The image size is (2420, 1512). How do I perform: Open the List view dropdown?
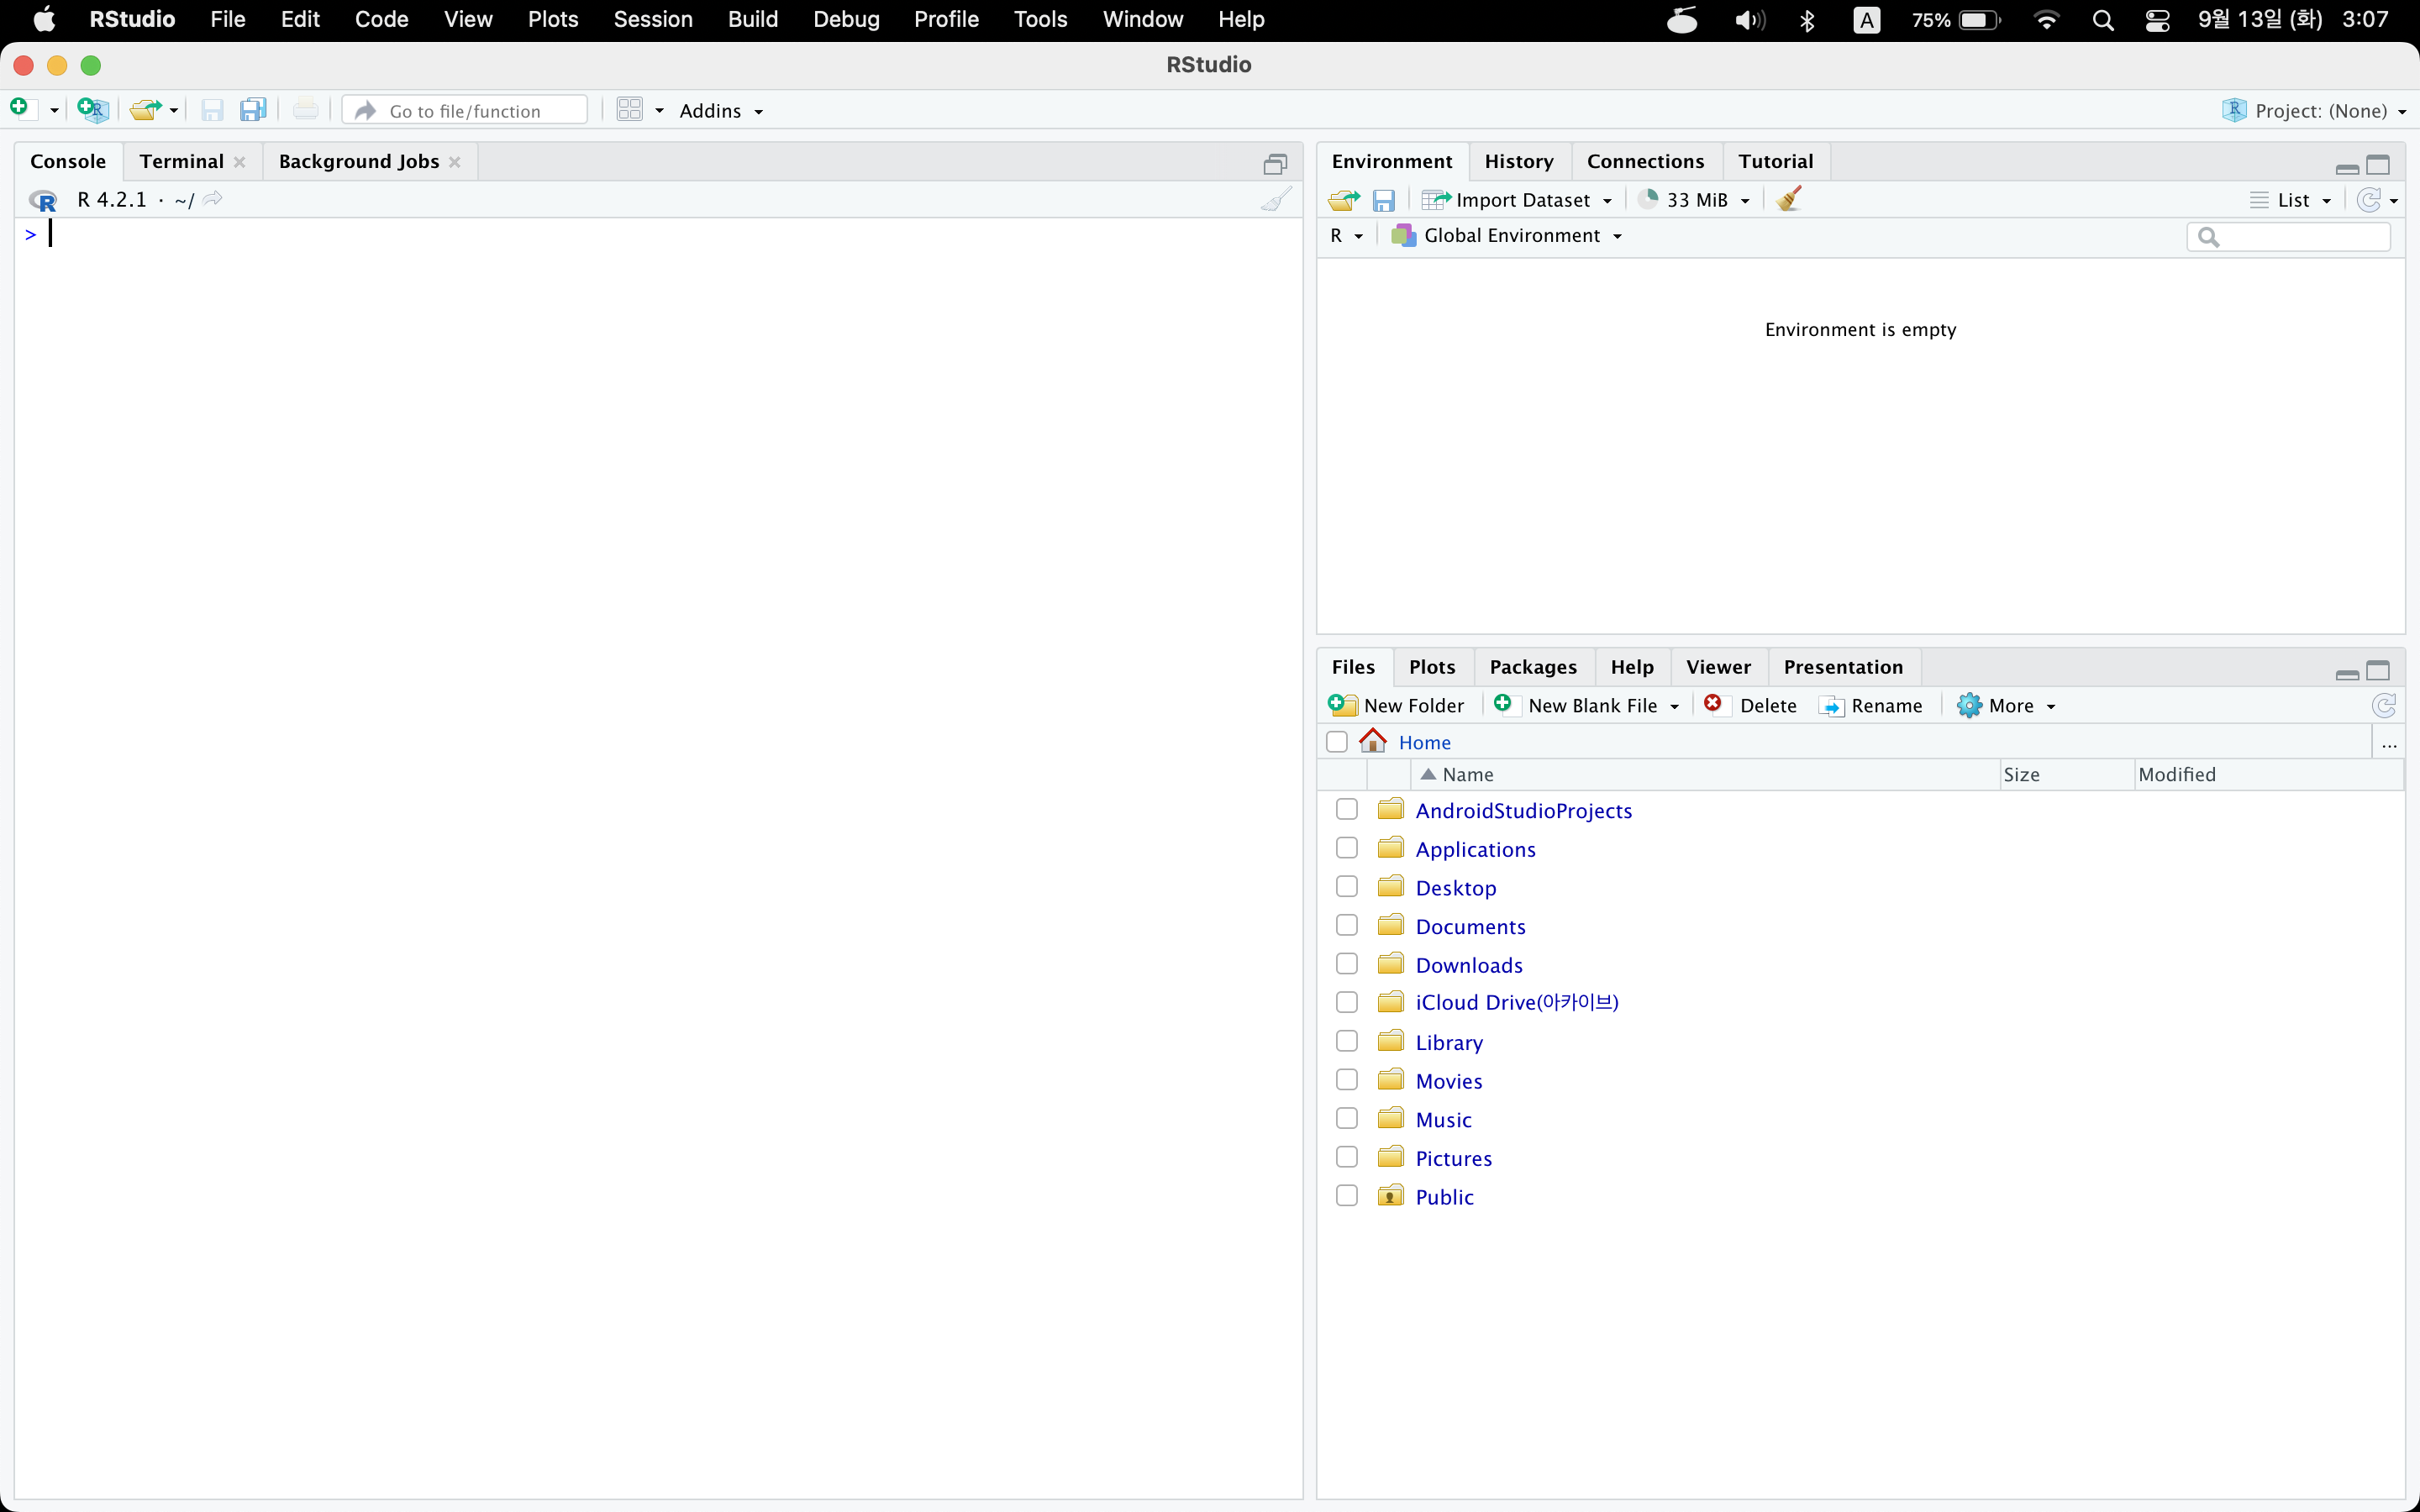[x=2291, y=200]
